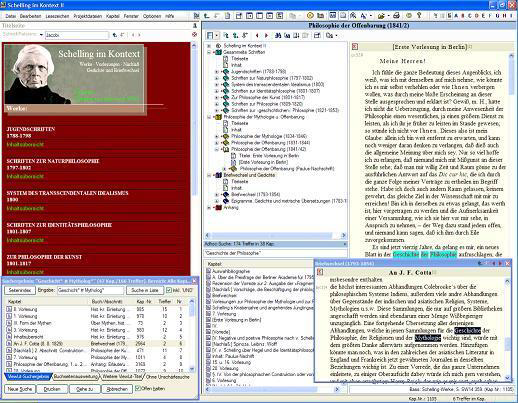
Task: Jump to letter C in alphabet toolbar
Action: coord(470,16)
